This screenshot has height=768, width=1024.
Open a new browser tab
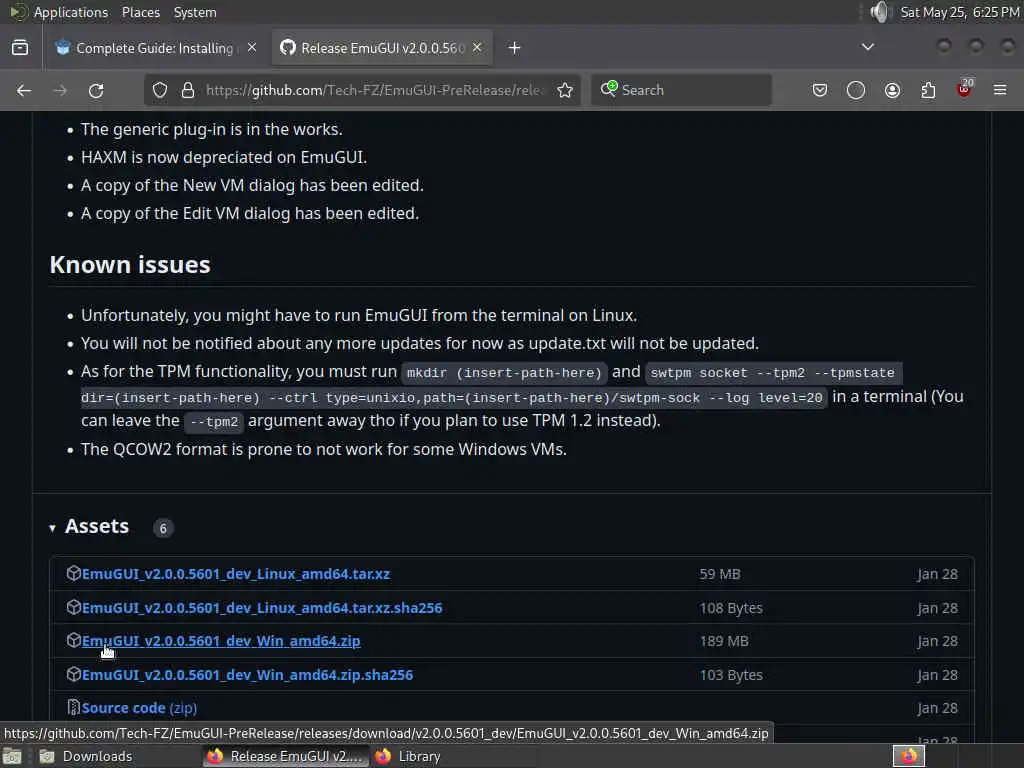(x=515, y=48)
